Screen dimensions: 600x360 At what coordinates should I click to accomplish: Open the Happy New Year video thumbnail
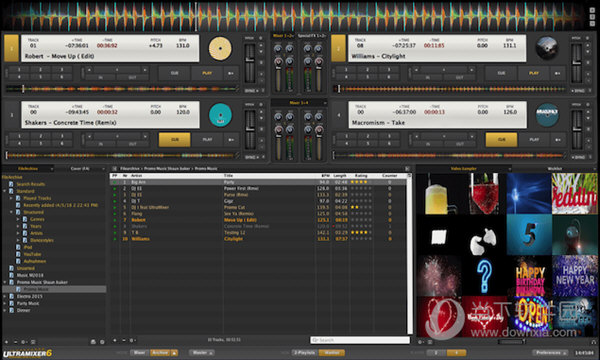click(x=575, y=275)
